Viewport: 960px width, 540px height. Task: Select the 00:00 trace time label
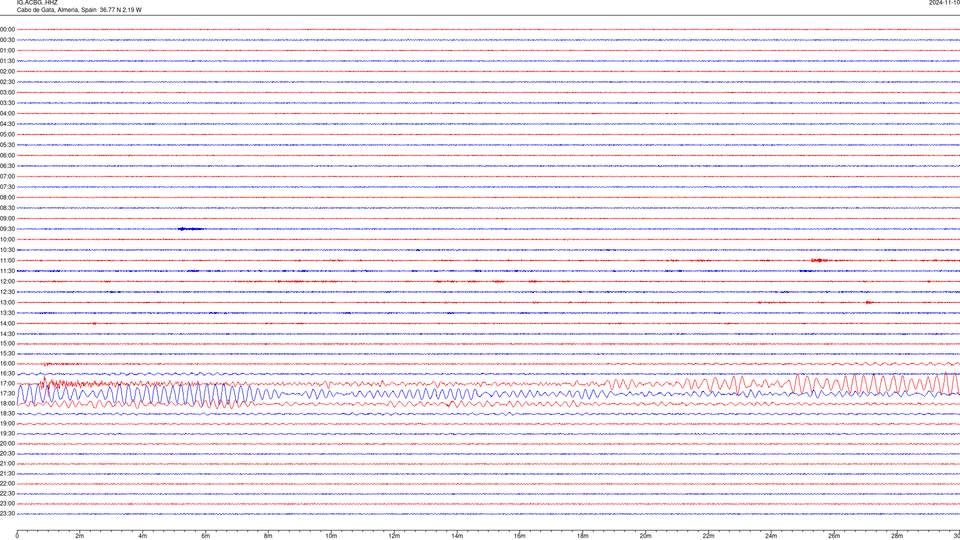[7, 29]
